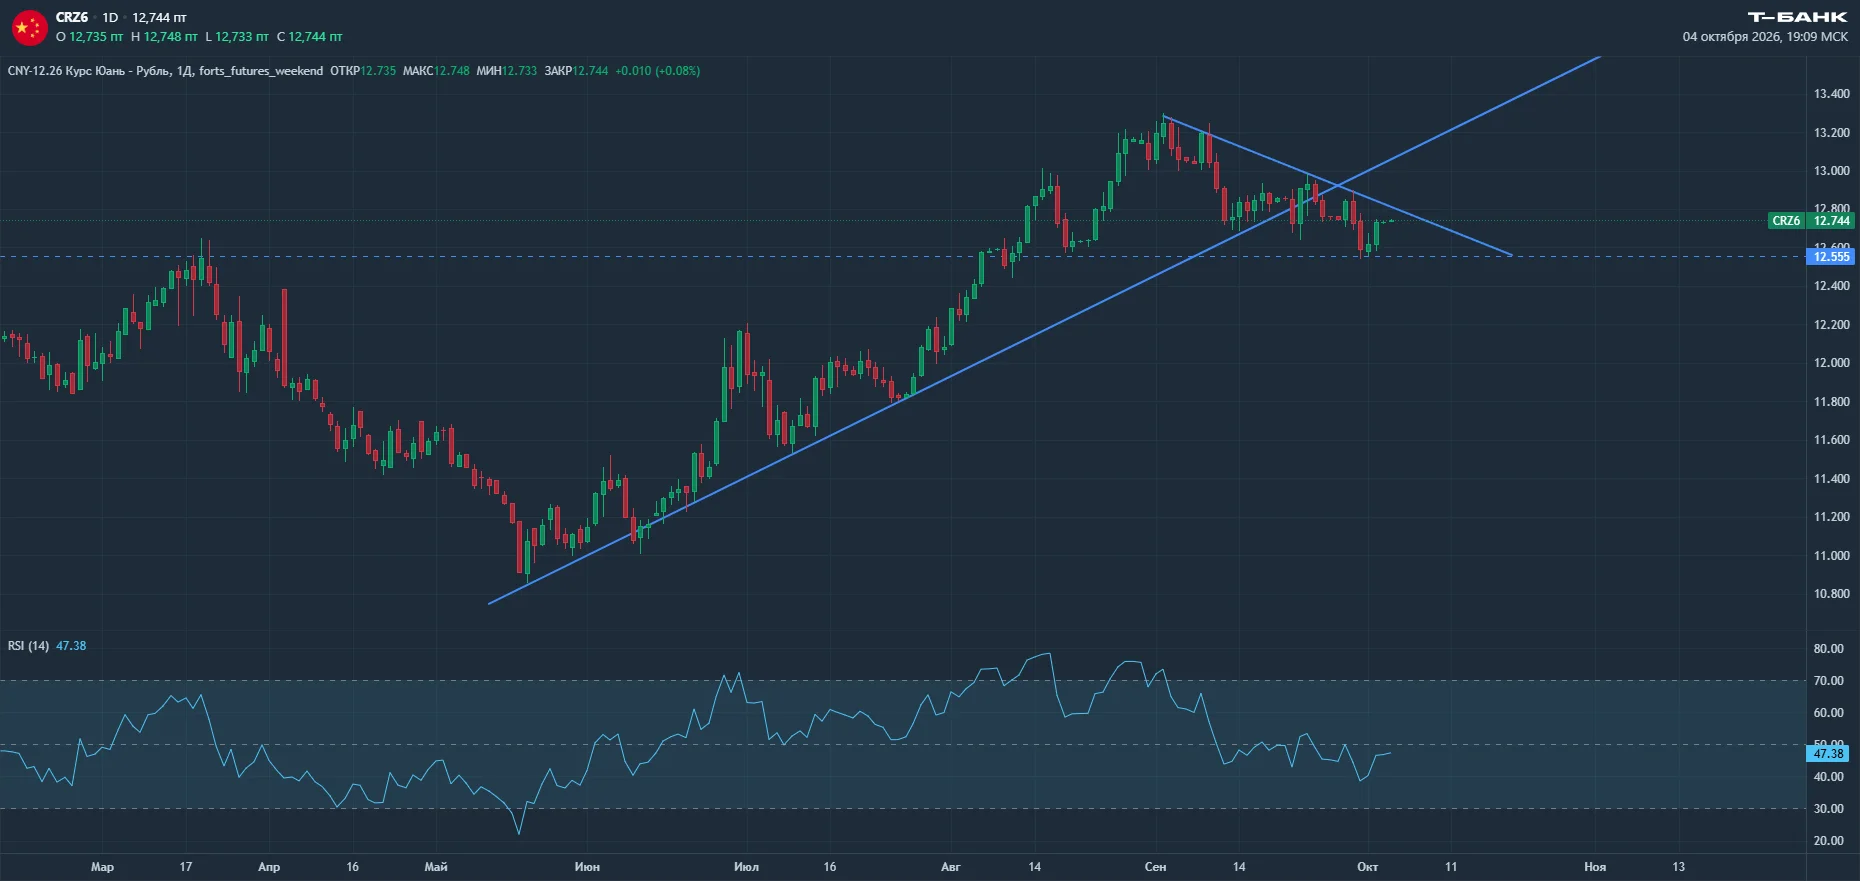1860x881 pixels.
Task: Select the CRZ6 ticker symbol in header
Action: tap(72, 17)
